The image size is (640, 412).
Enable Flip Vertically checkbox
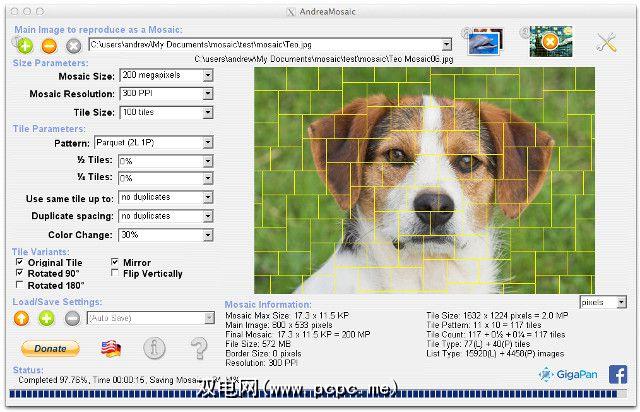pyautogui.click(x=115, y=272)
